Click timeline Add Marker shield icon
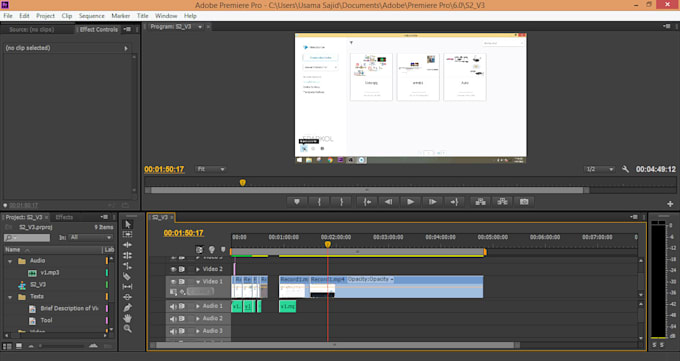This screenshot has width=680, height=361. pos(223,249)
